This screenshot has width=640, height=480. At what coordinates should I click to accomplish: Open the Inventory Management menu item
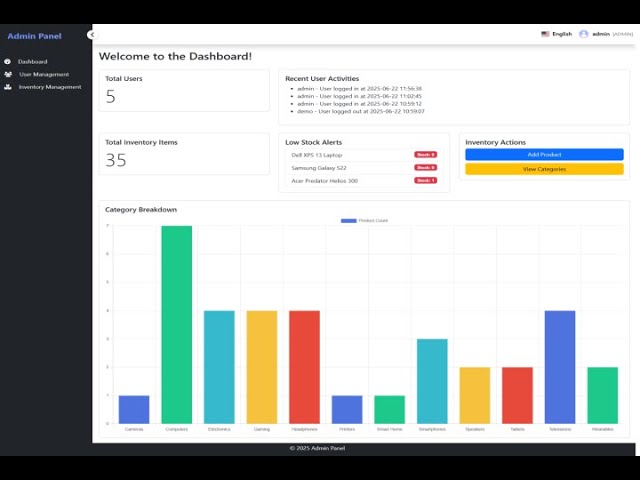pyautogui.click(x=50, y=87)
